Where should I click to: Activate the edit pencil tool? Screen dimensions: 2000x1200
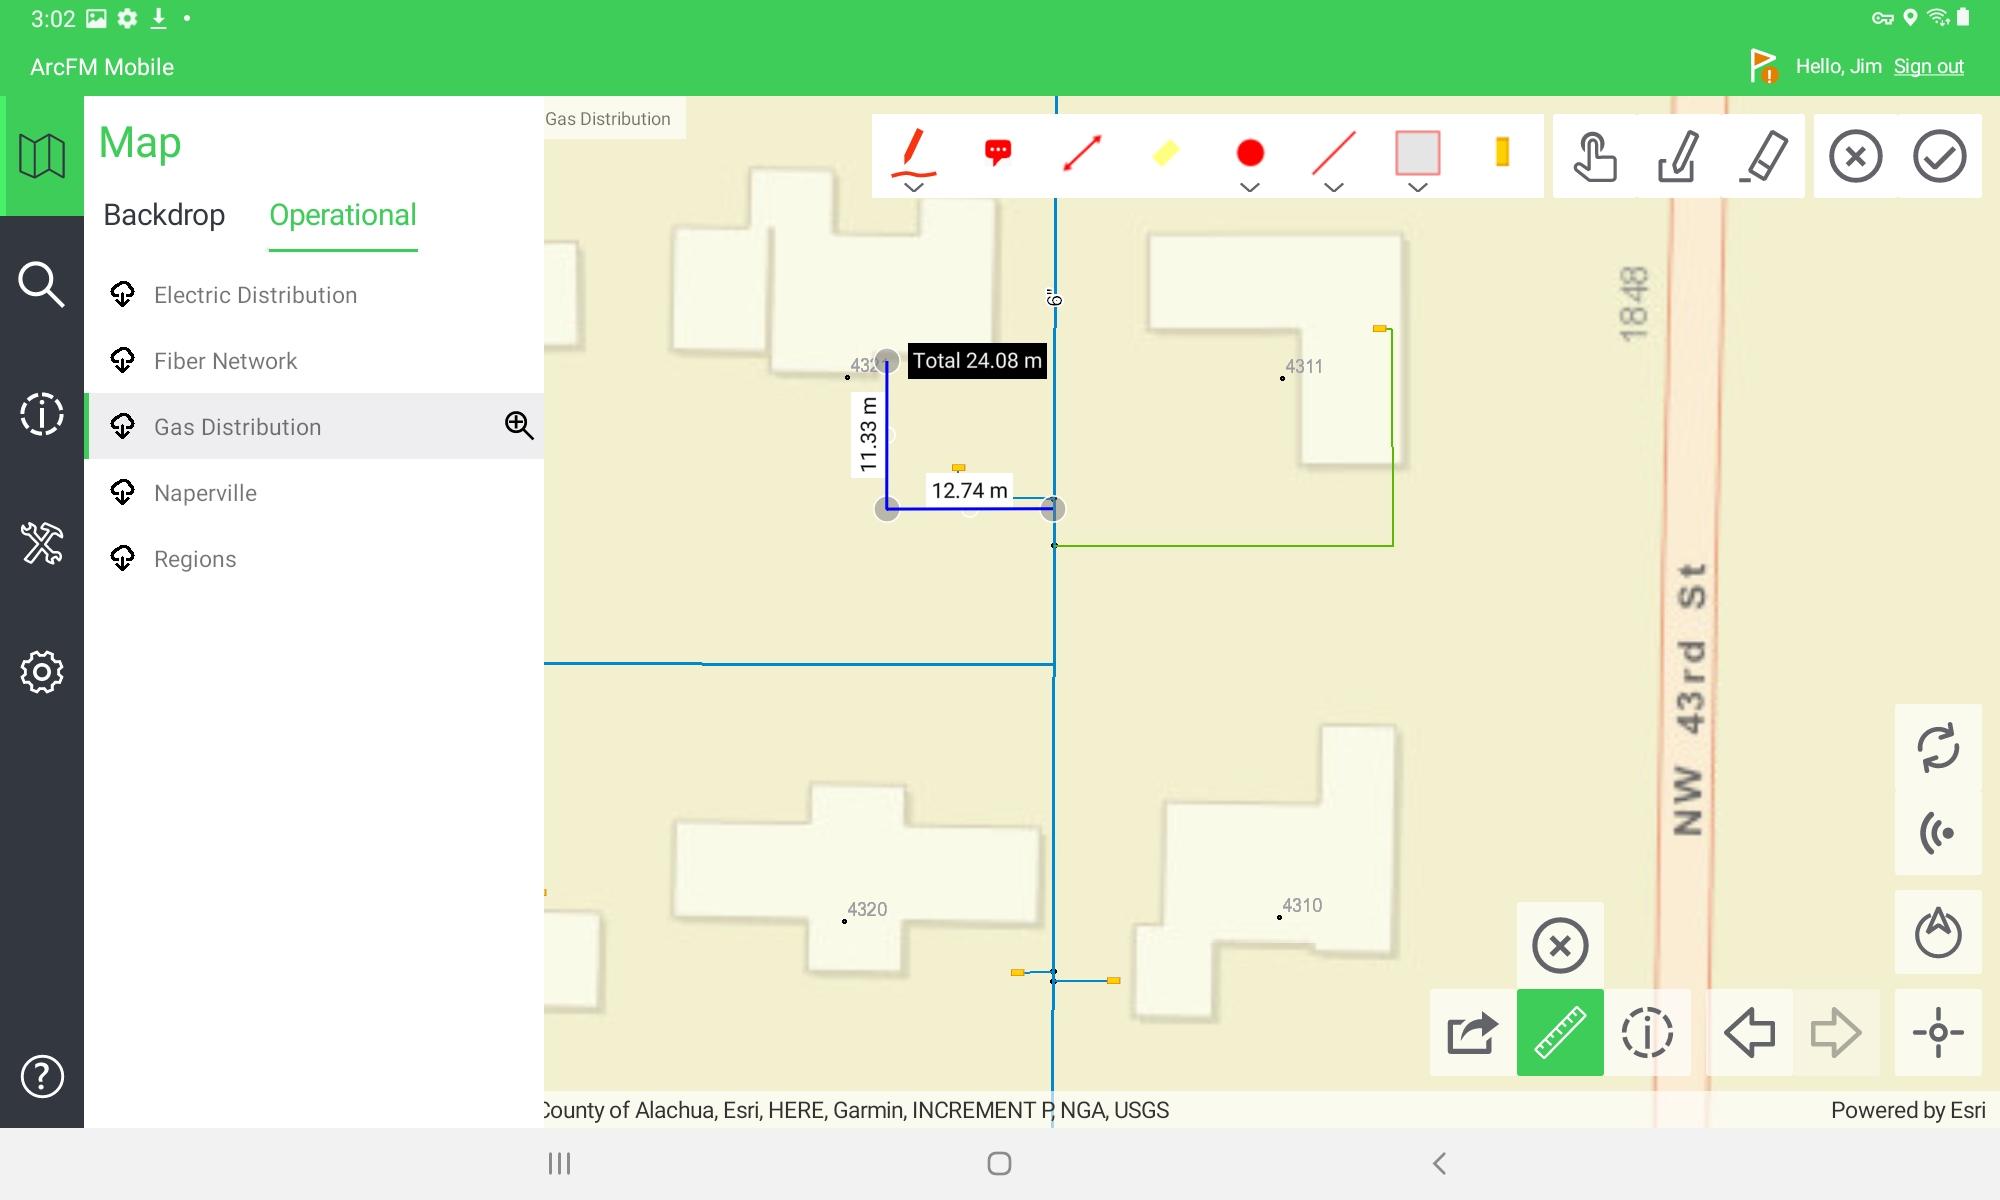pos(1679,156)
